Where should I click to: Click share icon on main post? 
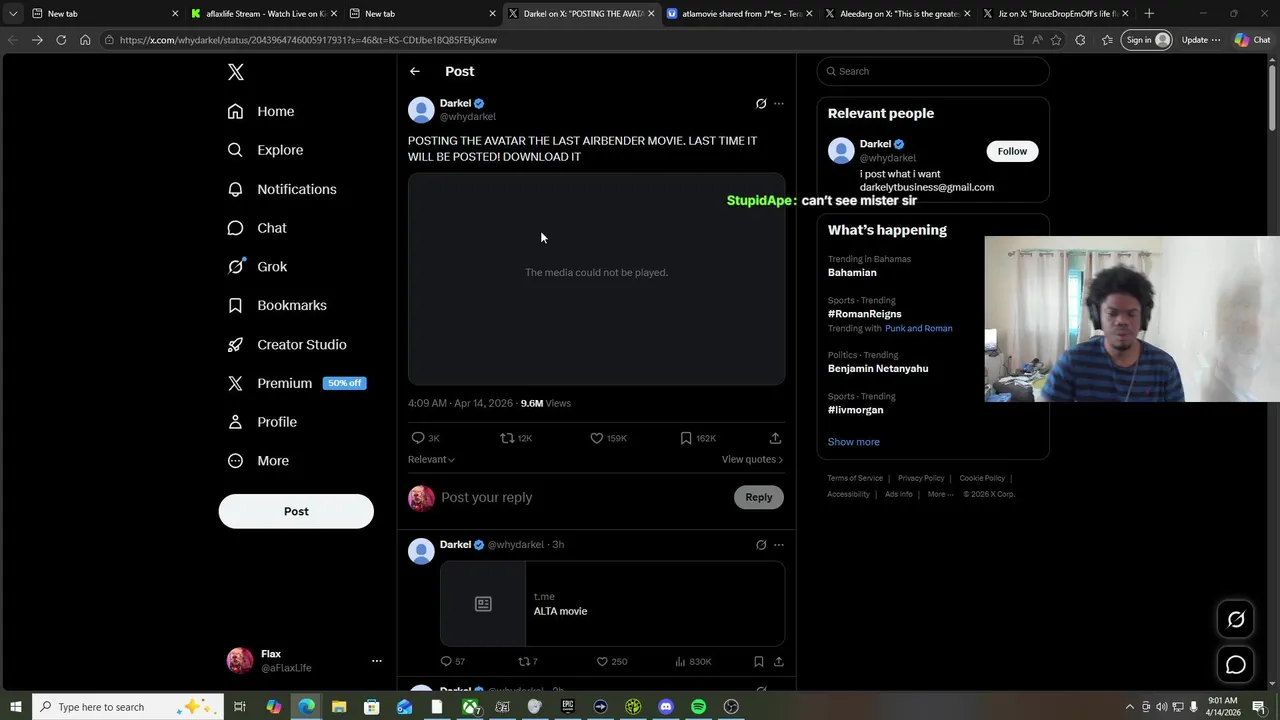775,438
